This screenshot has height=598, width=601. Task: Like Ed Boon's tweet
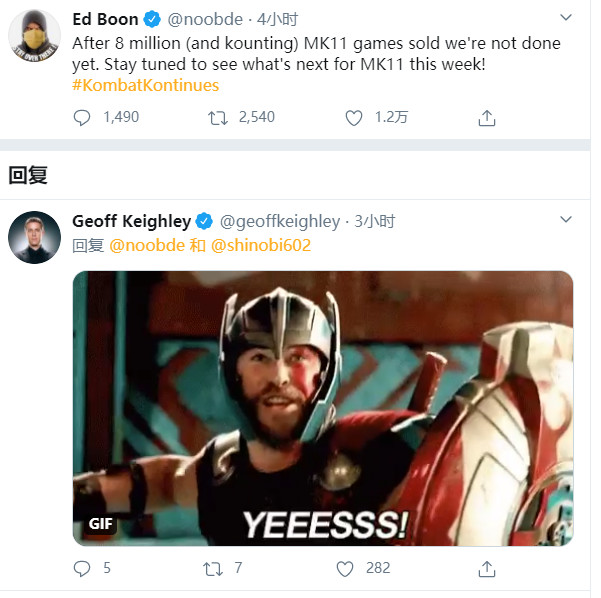coord(353,118)
